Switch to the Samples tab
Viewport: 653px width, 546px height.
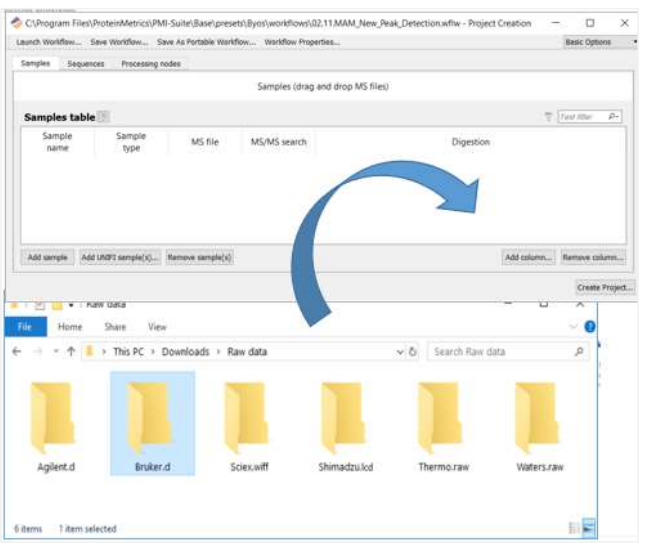coord(35,63)
